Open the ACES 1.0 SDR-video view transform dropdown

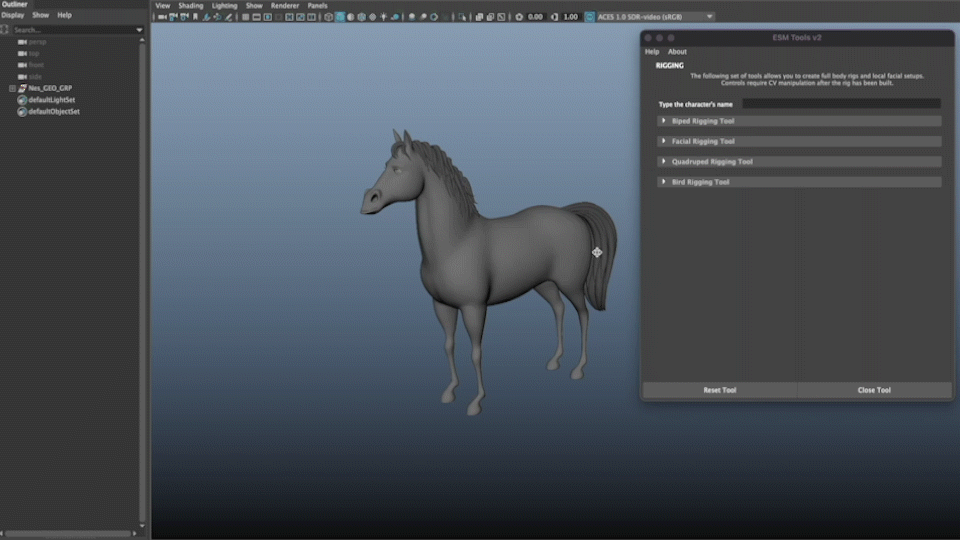pos(655,17)
